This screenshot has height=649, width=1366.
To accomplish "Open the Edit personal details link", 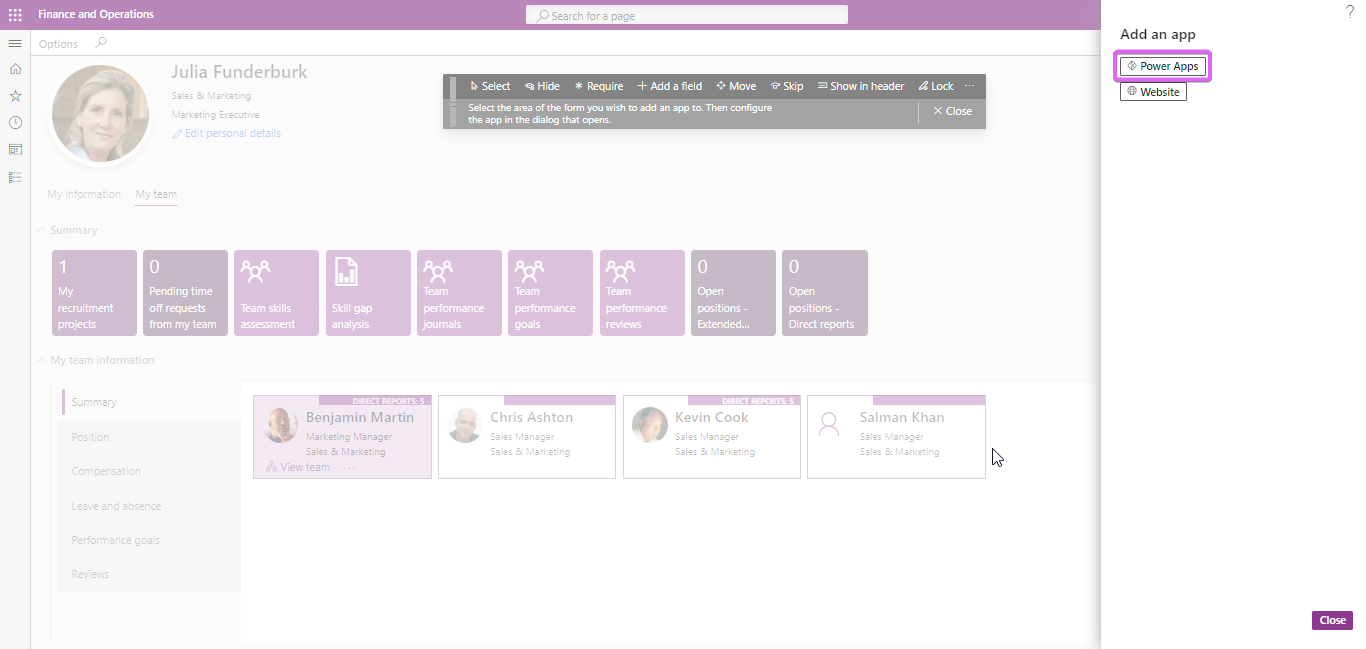I will point(226,132).
